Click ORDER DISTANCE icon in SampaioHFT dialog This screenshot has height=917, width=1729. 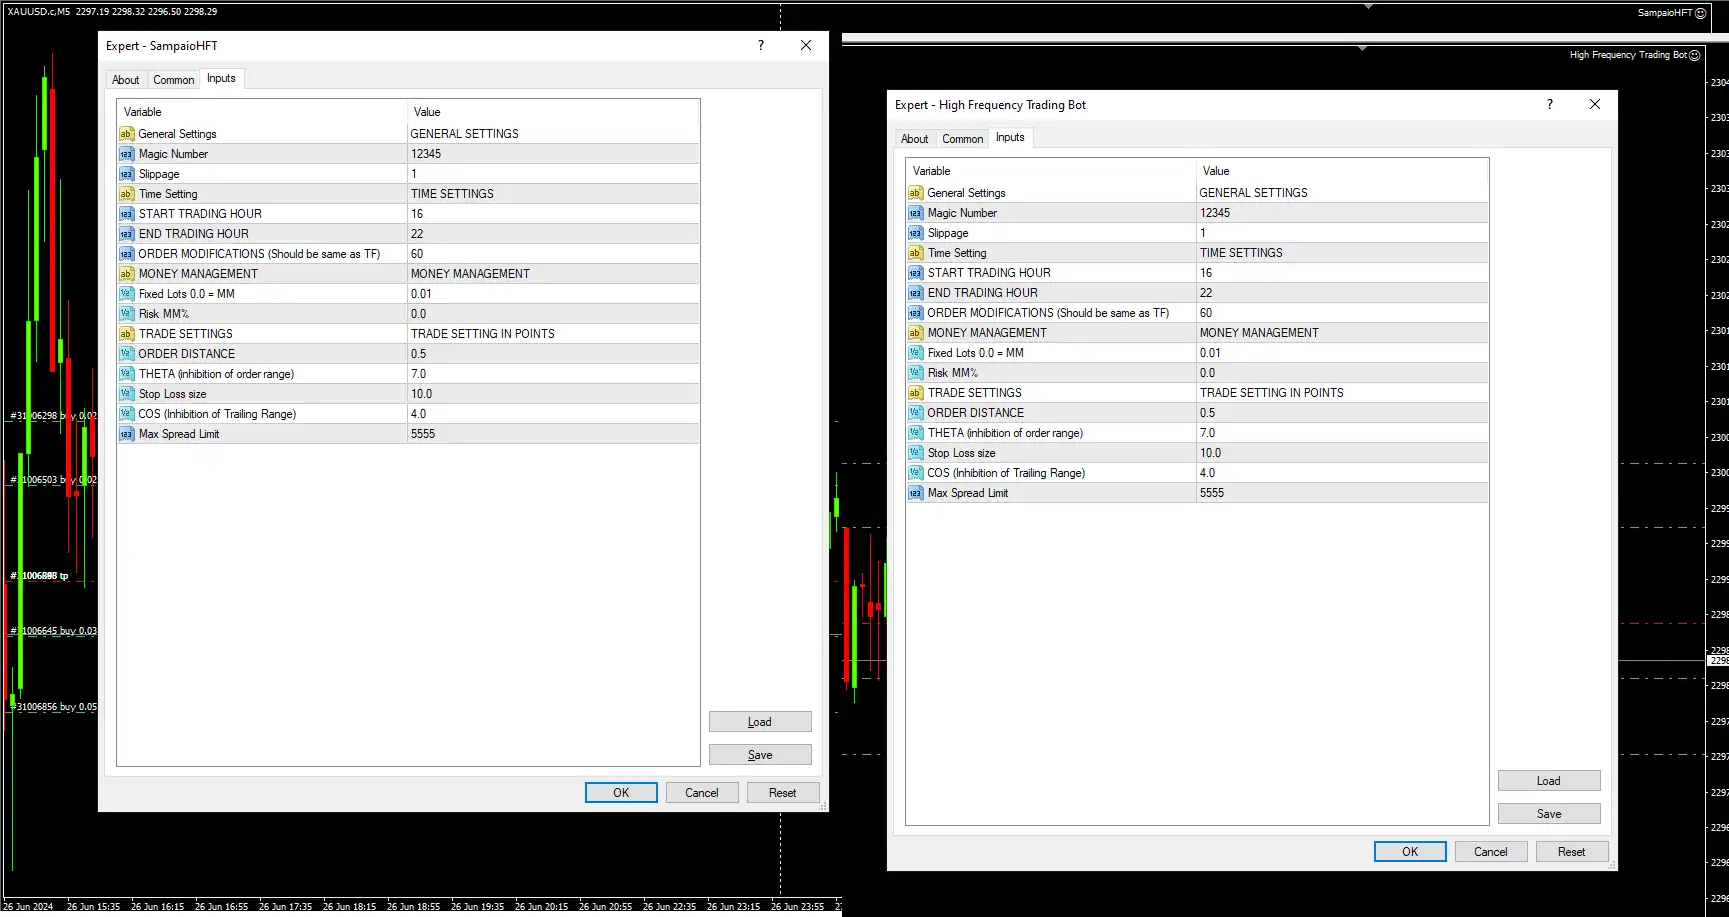pos(126,354)
